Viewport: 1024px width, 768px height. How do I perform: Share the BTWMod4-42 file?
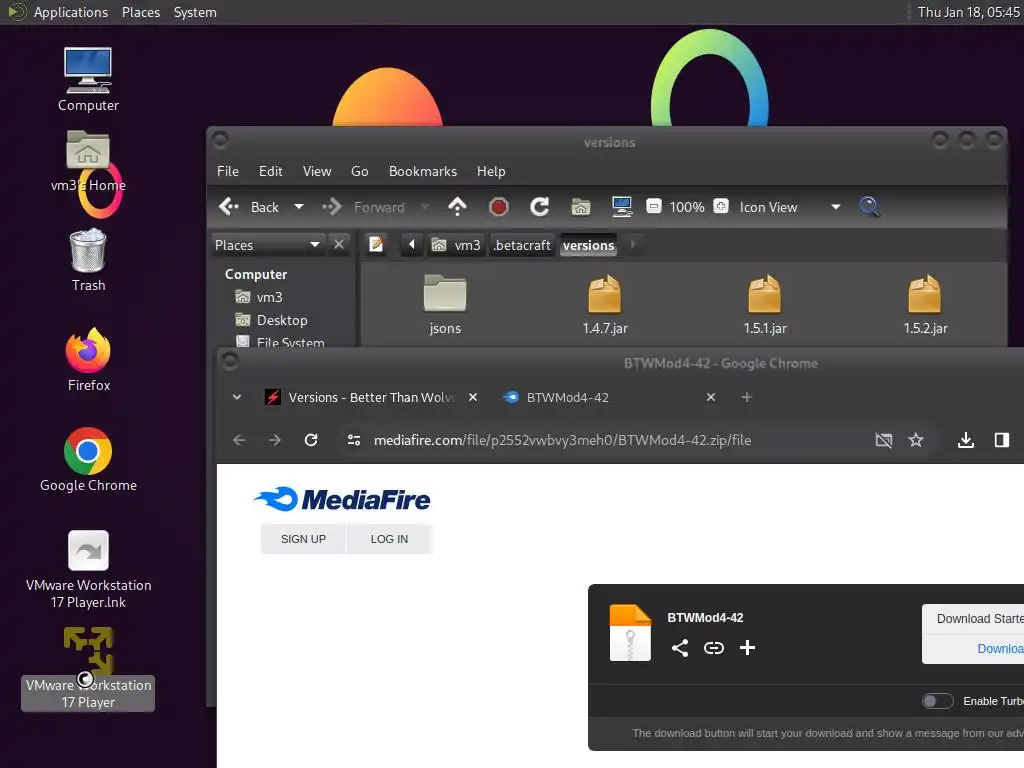pyautogui.click(x=680, y=647)
